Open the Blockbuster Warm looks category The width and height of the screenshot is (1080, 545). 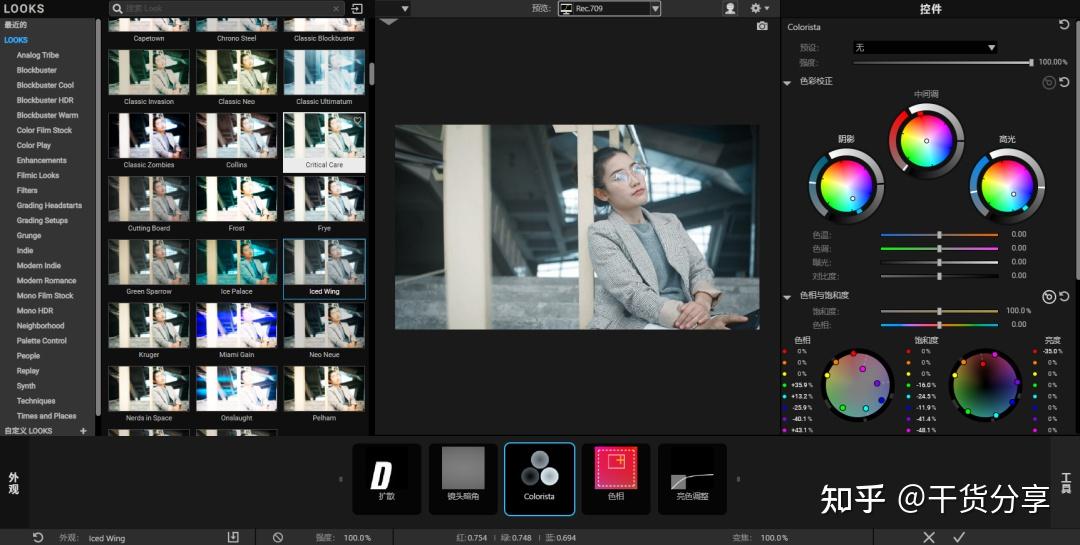tap(47, 115)
